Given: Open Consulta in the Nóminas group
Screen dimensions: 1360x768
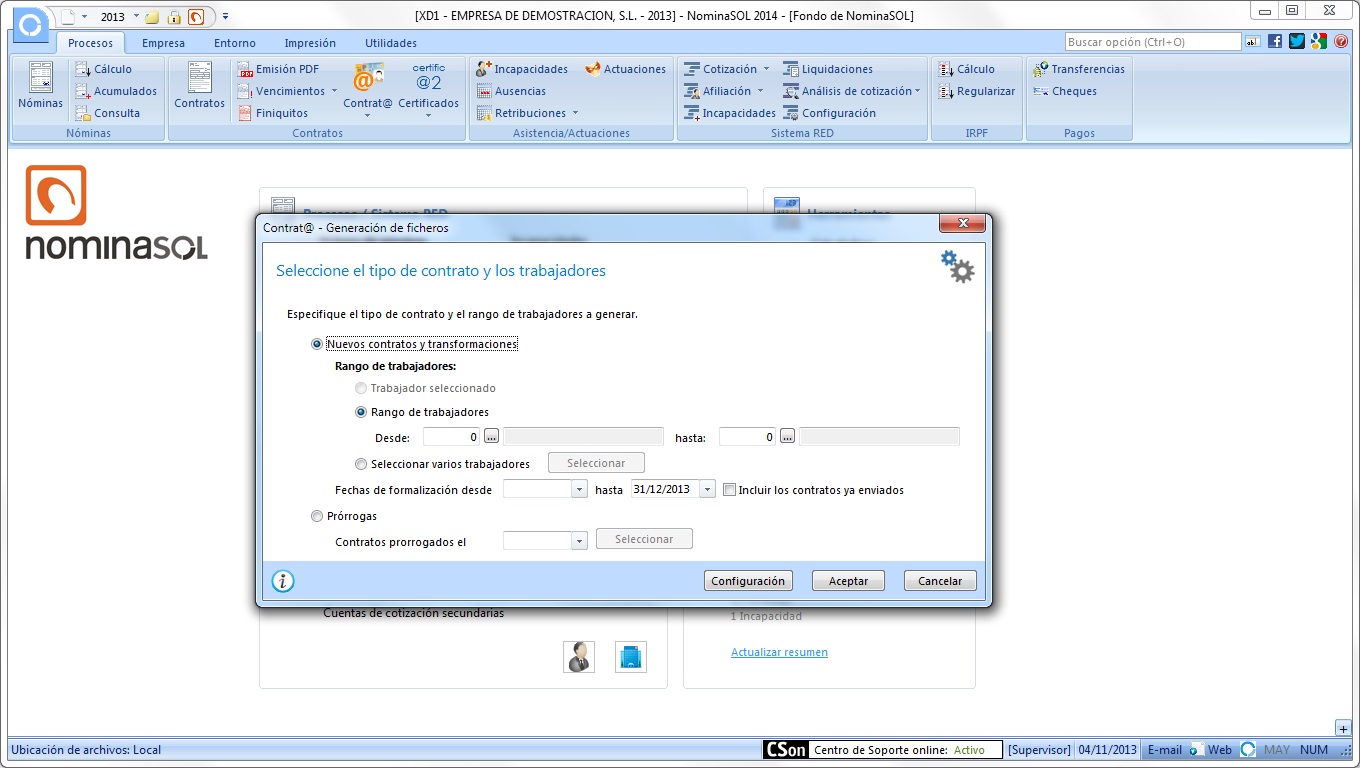Looking at the screenshot, I should coord(107,113).
